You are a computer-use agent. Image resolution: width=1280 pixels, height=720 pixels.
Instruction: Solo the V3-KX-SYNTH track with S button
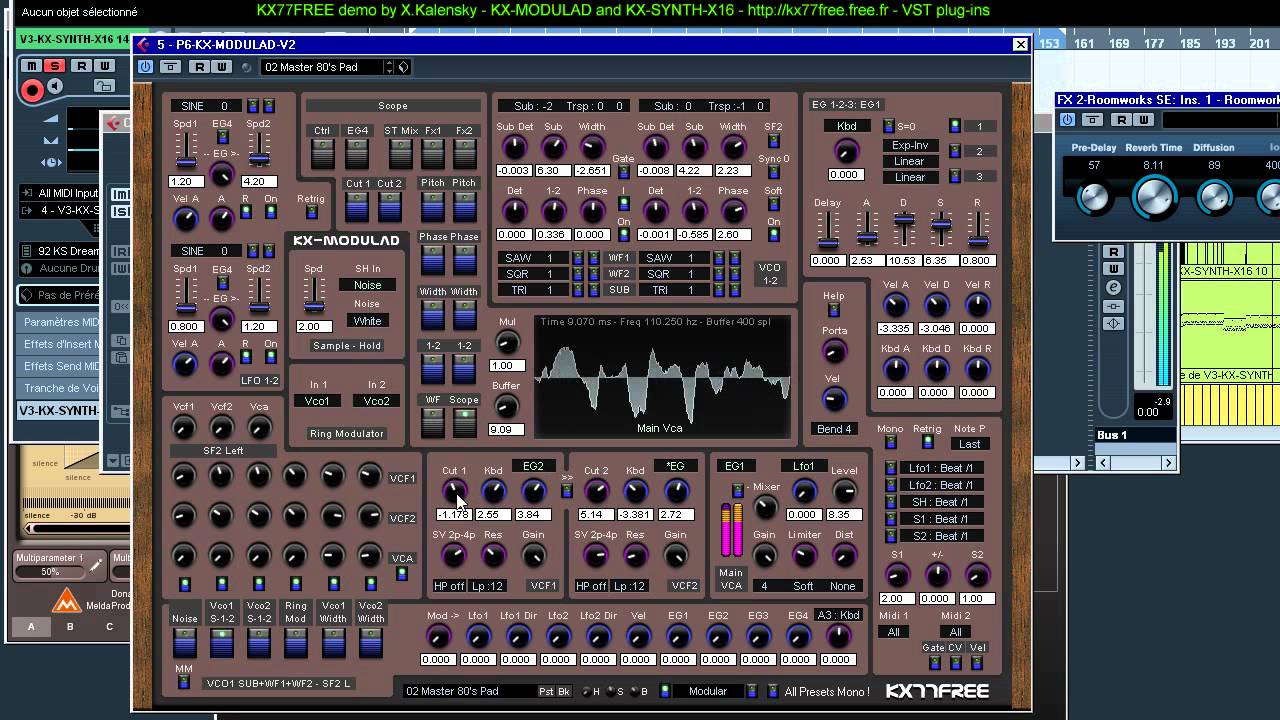tap(54, 66)
